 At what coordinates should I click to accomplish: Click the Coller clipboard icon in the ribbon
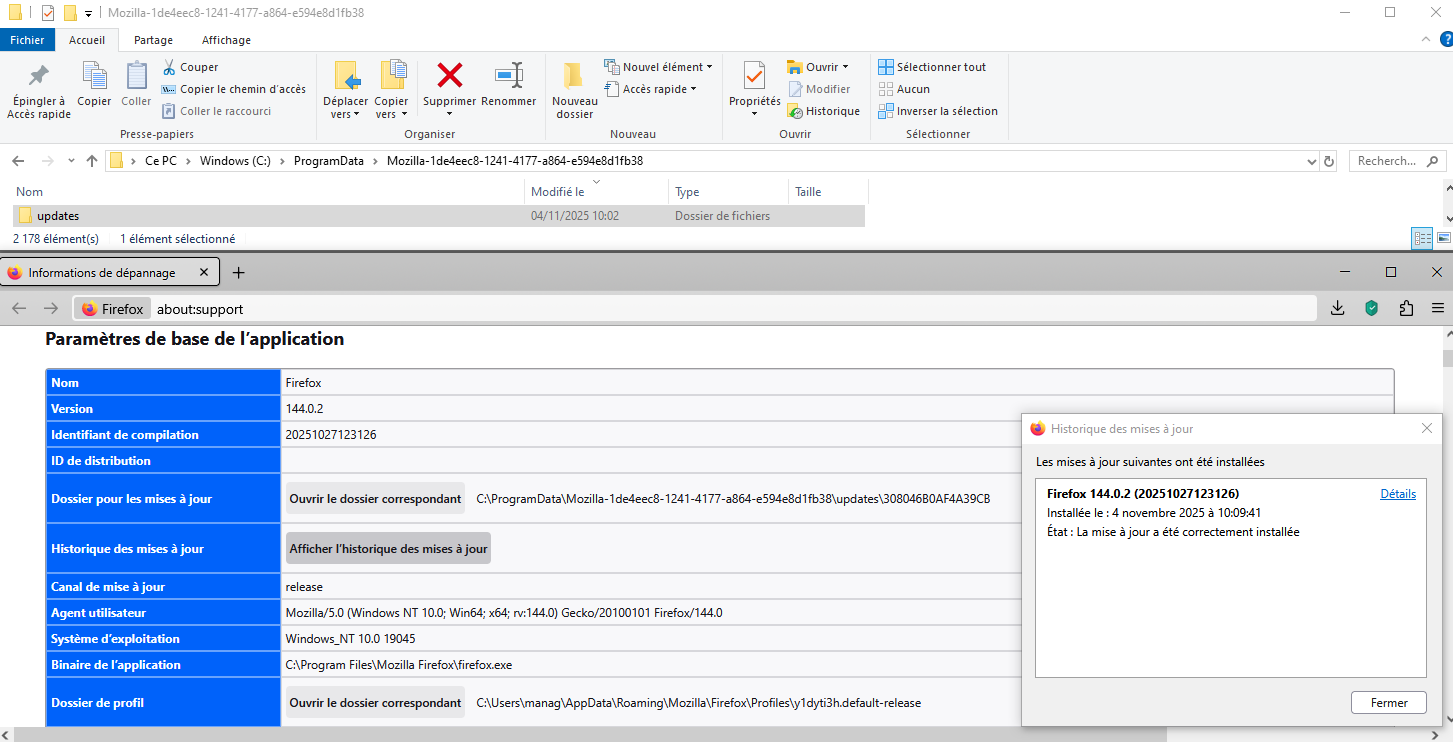click(136, 84)
